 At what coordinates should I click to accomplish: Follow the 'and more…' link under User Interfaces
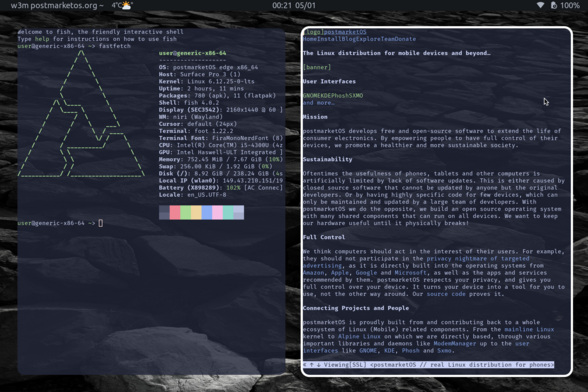[x=318, y=103]
